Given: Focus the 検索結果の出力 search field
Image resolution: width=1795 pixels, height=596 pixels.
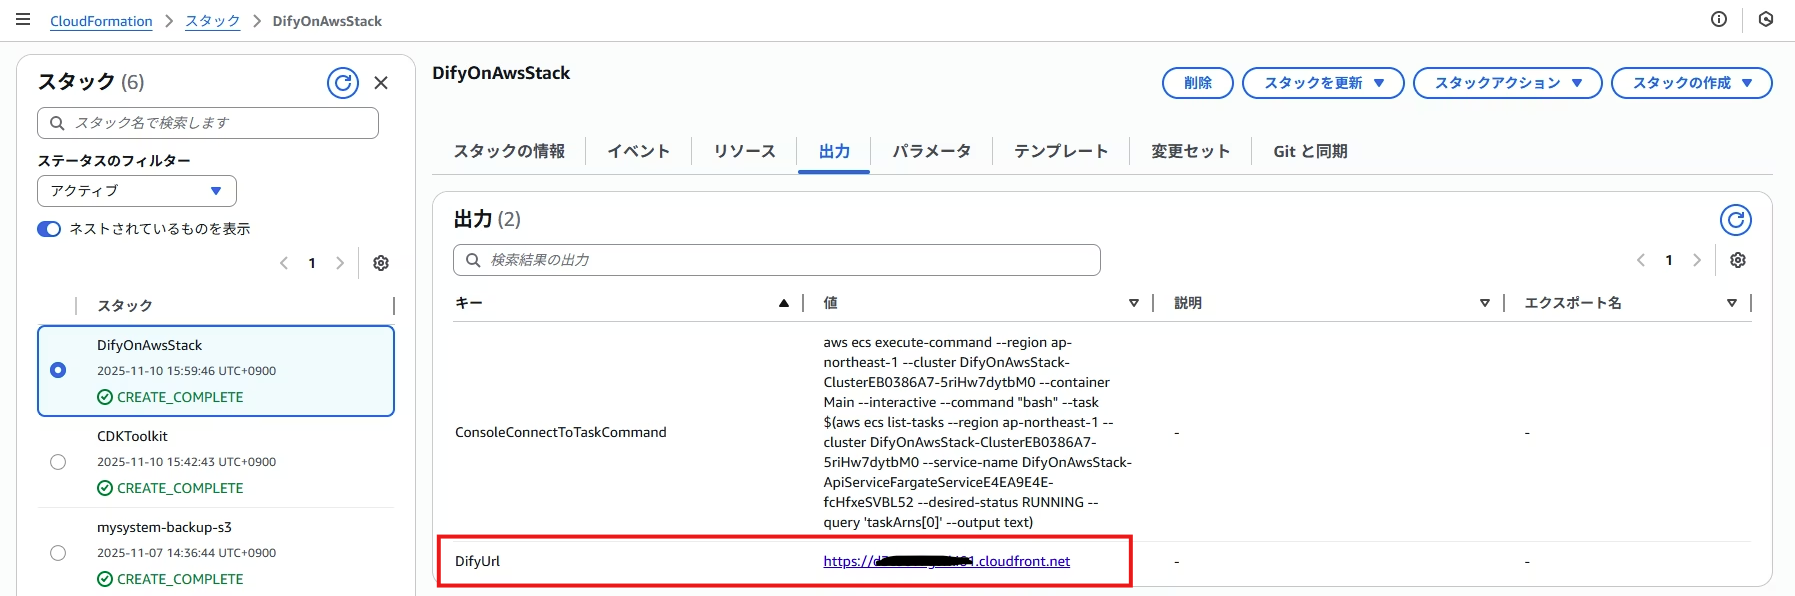Looking at the screenshot, I should tap(777, 260).
